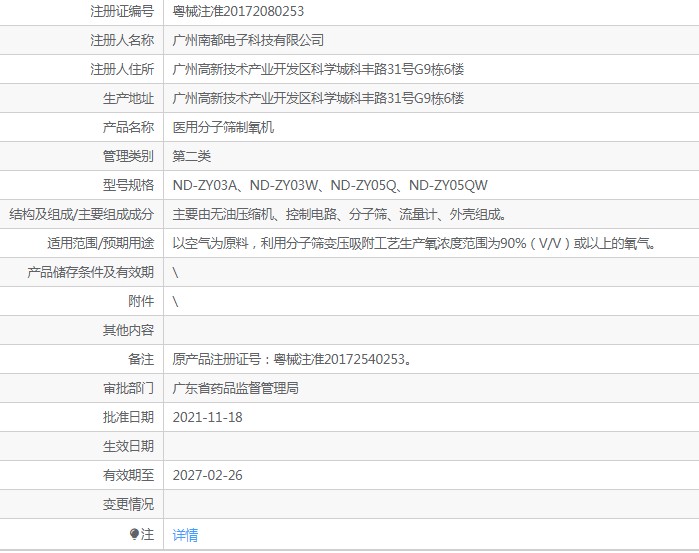Click the 注册人住所 address value
The height and width of the screenshot is (553, 699).
coord(318,69)
